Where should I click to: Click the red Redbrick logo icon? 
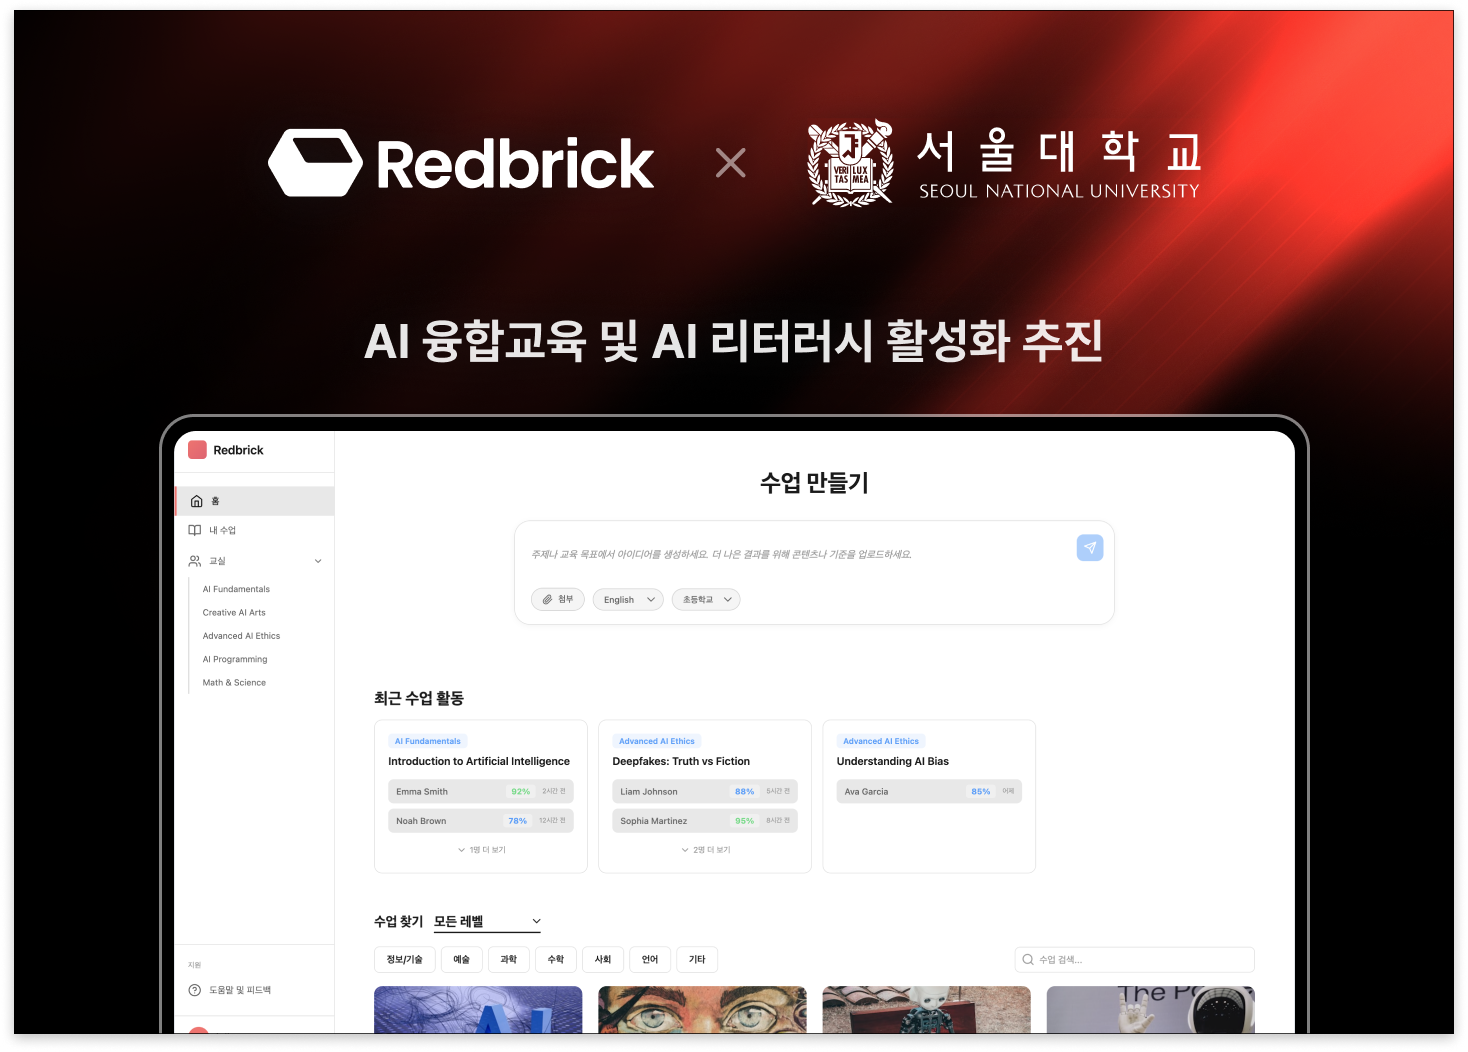[197, 450]
